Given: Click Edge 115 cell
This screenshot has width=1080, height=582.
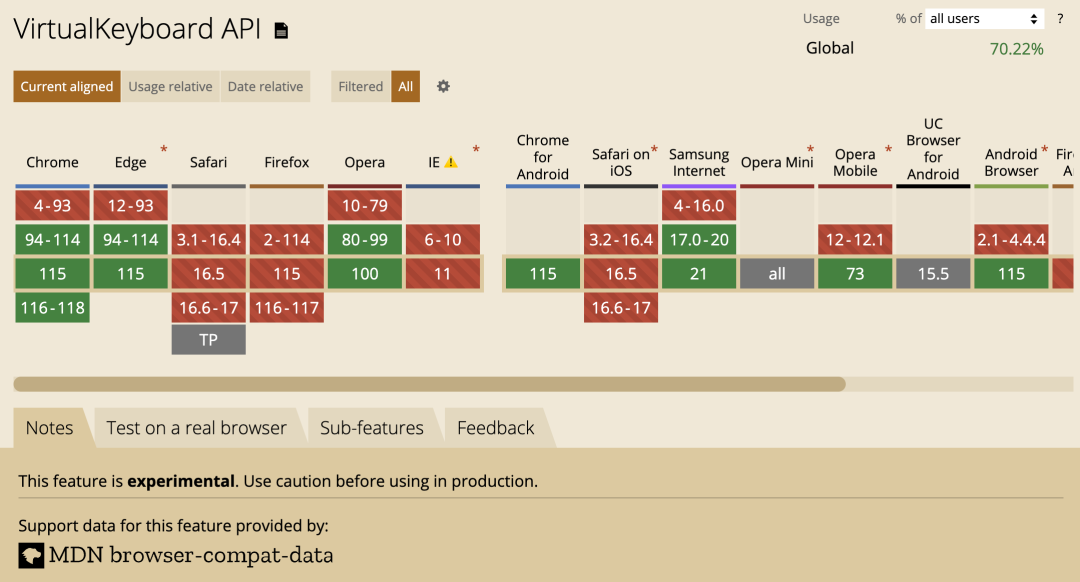Looking at the screenshot, I should pyautogui.click(x=130, y=273).
